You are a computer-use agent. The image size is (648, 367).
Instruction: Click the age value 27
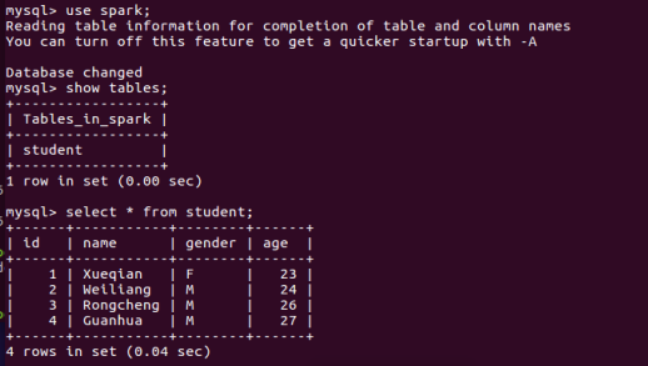[288, 321]
